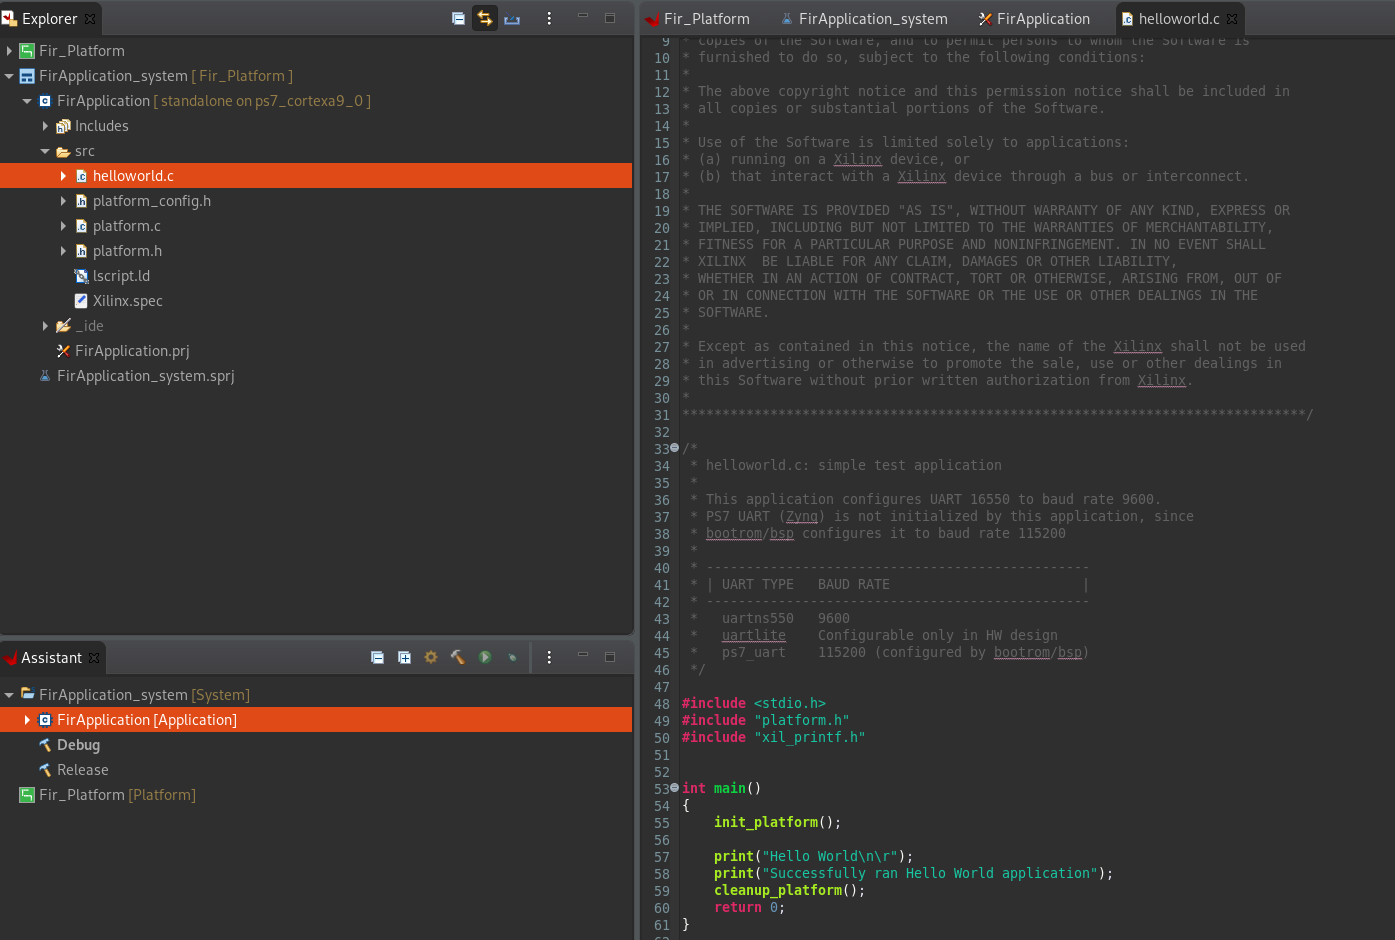Expand platform_config.h arrow
1395x940 pixels.
[x=63, y=201]
